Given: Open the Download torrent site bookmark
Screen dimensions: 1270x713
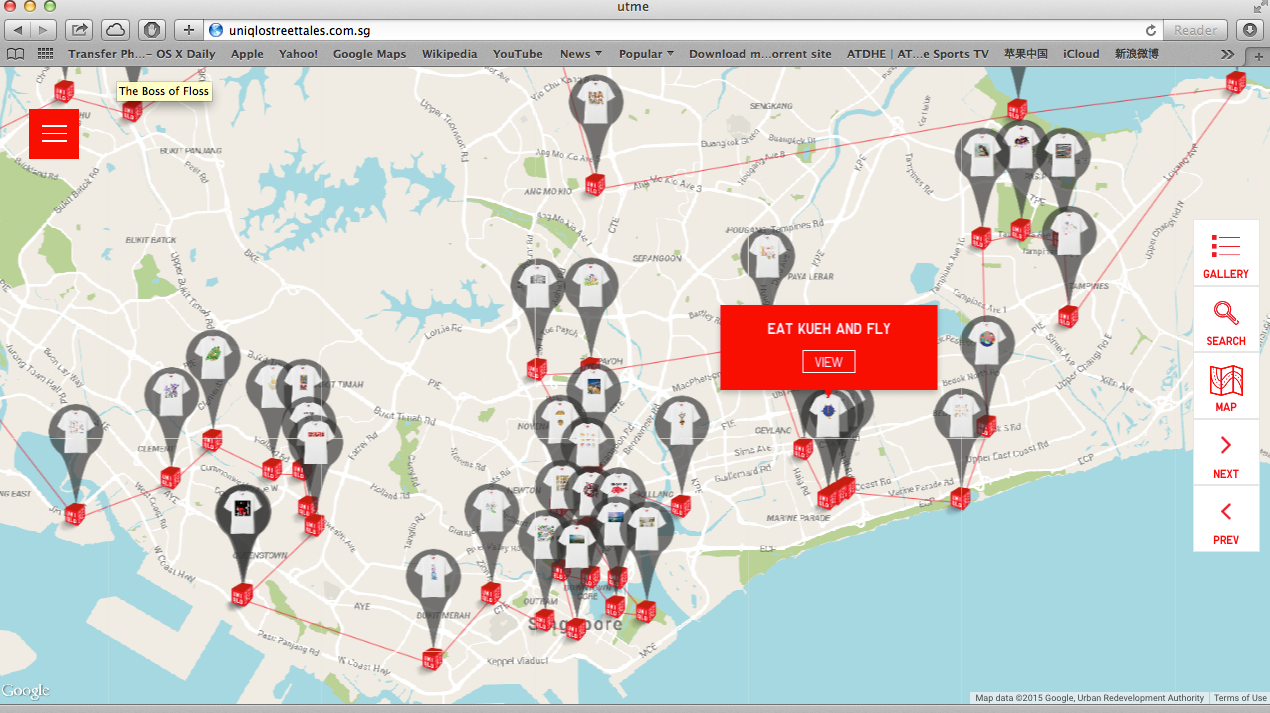Looking at the screenshot, I should click(760, 54).
